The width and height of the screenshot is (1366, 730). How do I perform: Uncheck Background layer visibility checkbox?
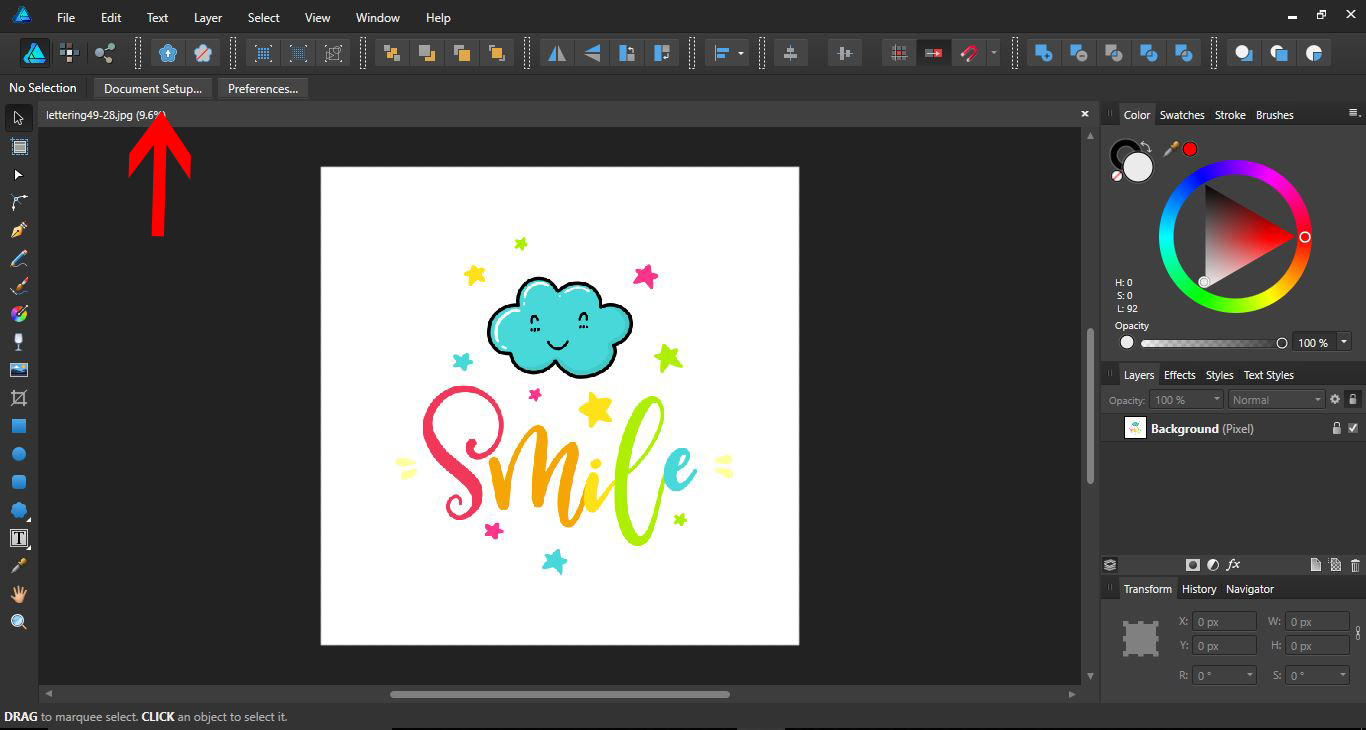click(x=1353, y=428)
